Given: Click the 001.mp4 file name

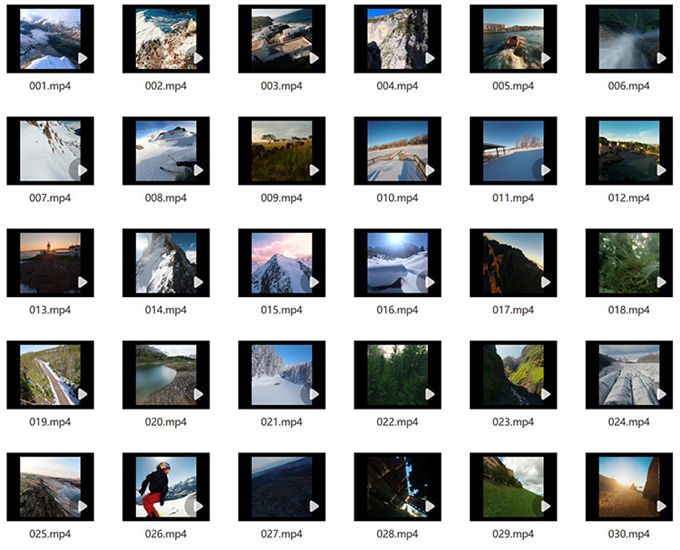Looking at the screenshot, I should (50, 86).
